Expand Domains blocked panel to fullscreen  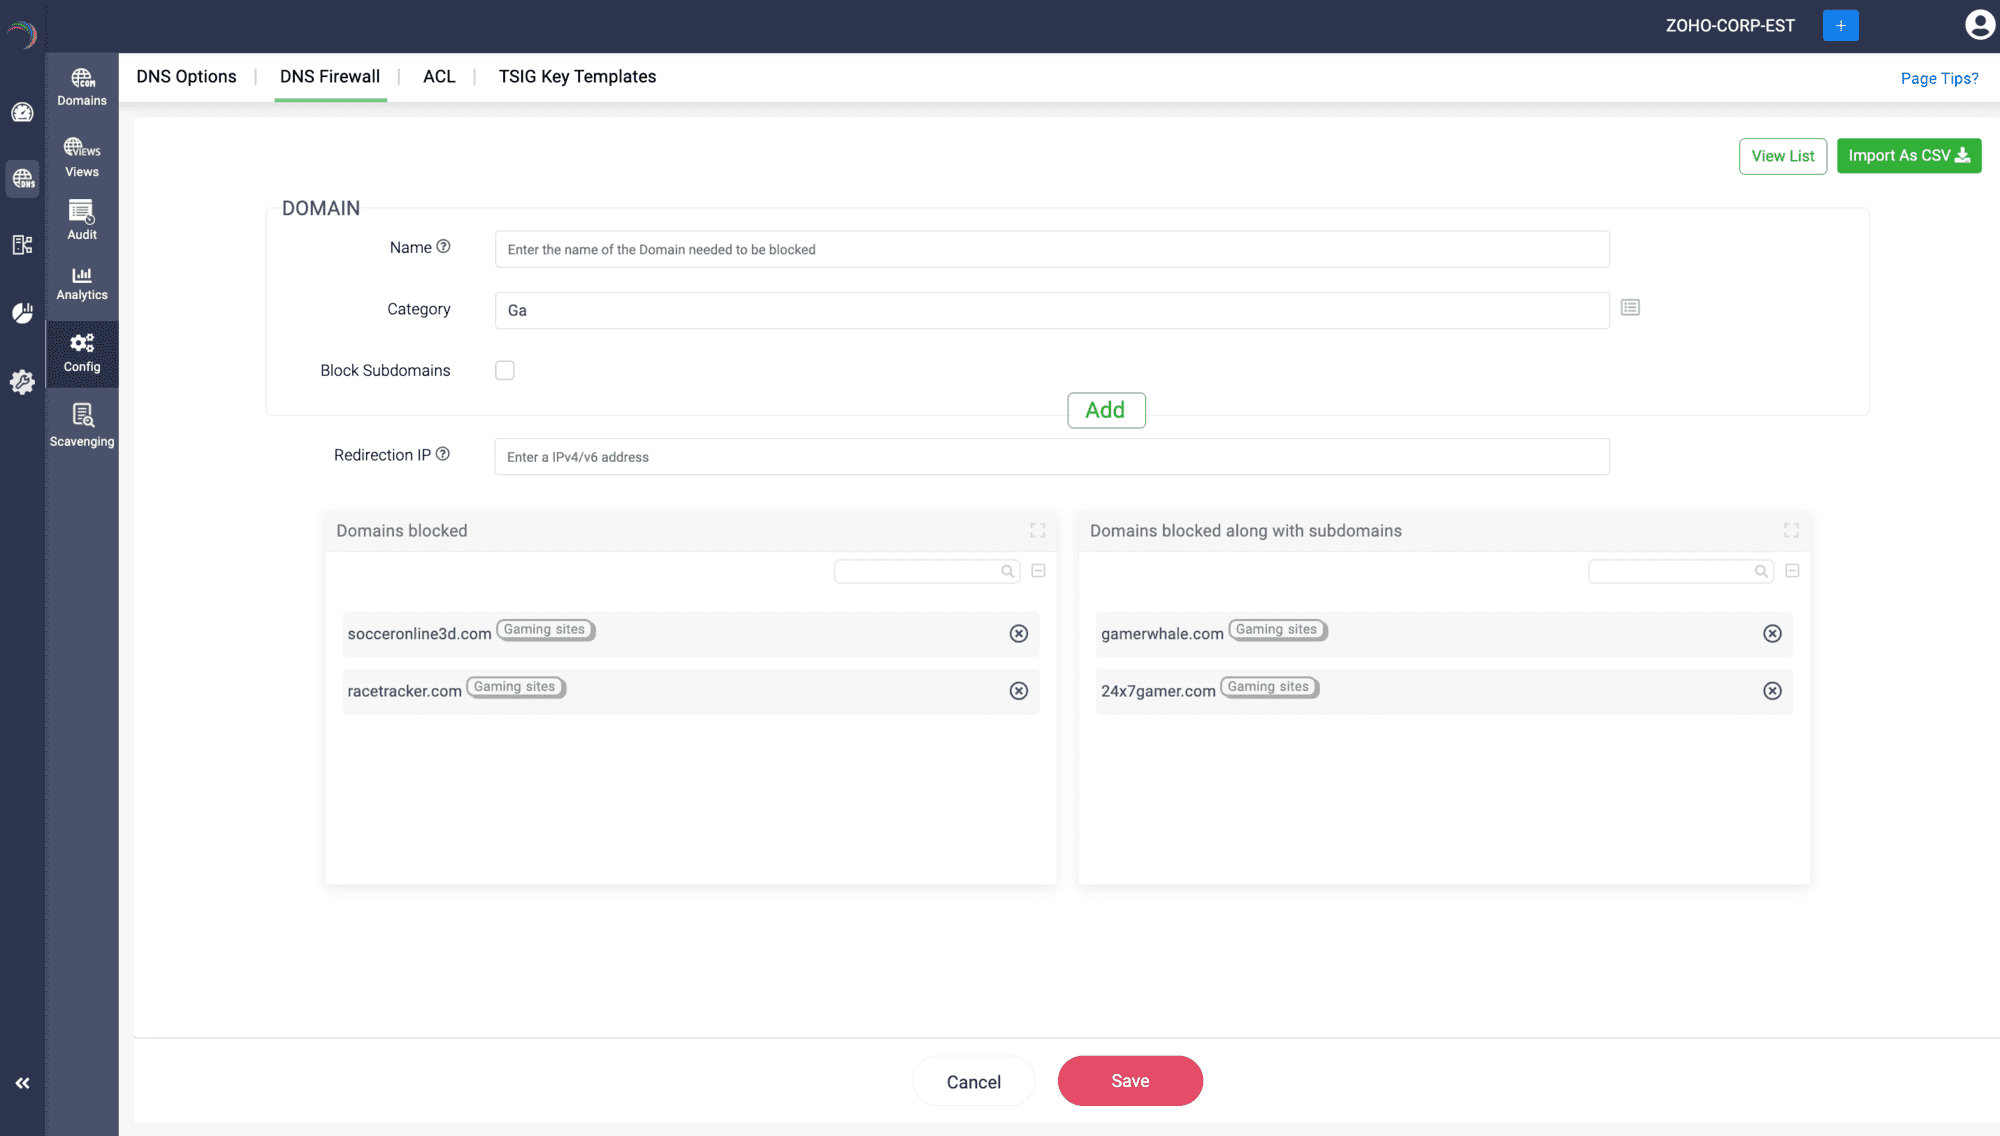(x=1038, y=531)
